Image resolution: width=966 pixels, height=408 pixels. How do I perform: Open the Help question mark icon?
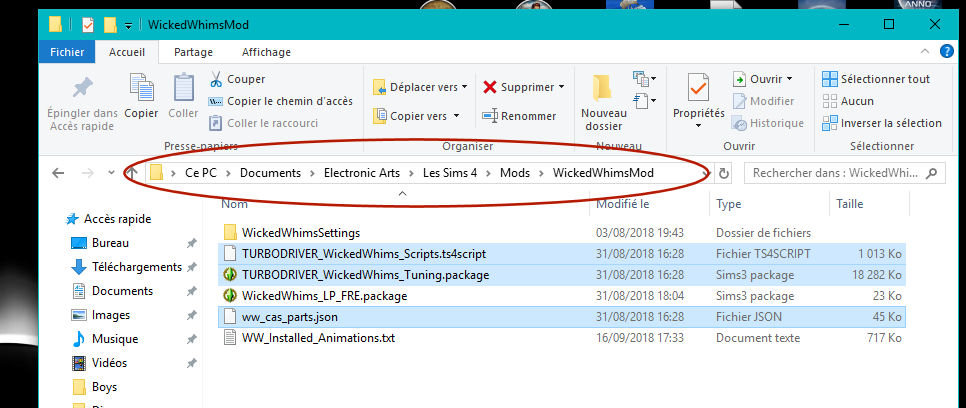(947, 51)
